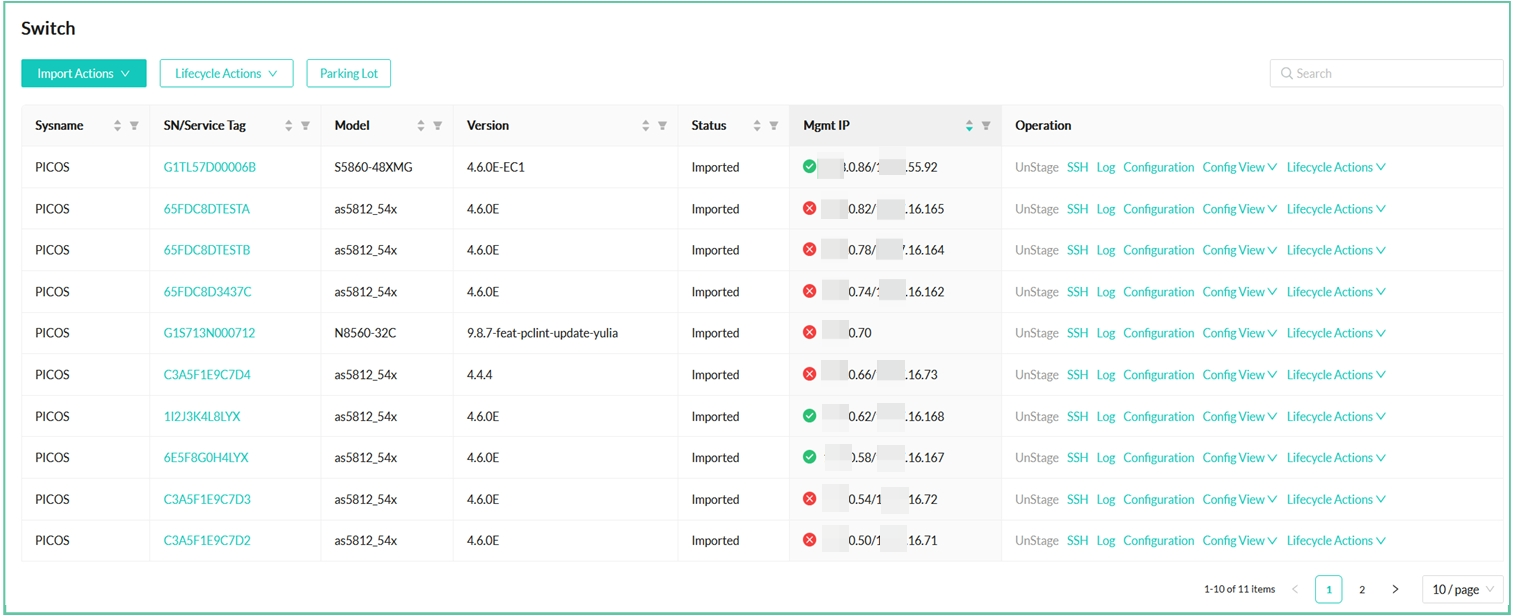
Task: Open the Mgmt IP filter
Action: (x=985, y=126)
